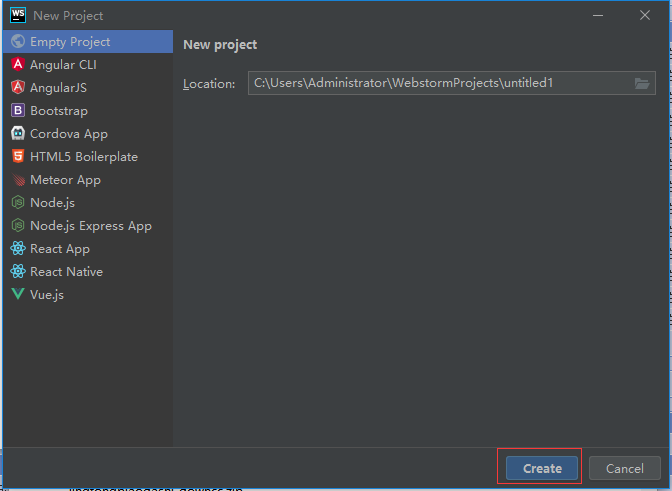
Task: Select Empty Project from the list
Action: coord(70,42)
